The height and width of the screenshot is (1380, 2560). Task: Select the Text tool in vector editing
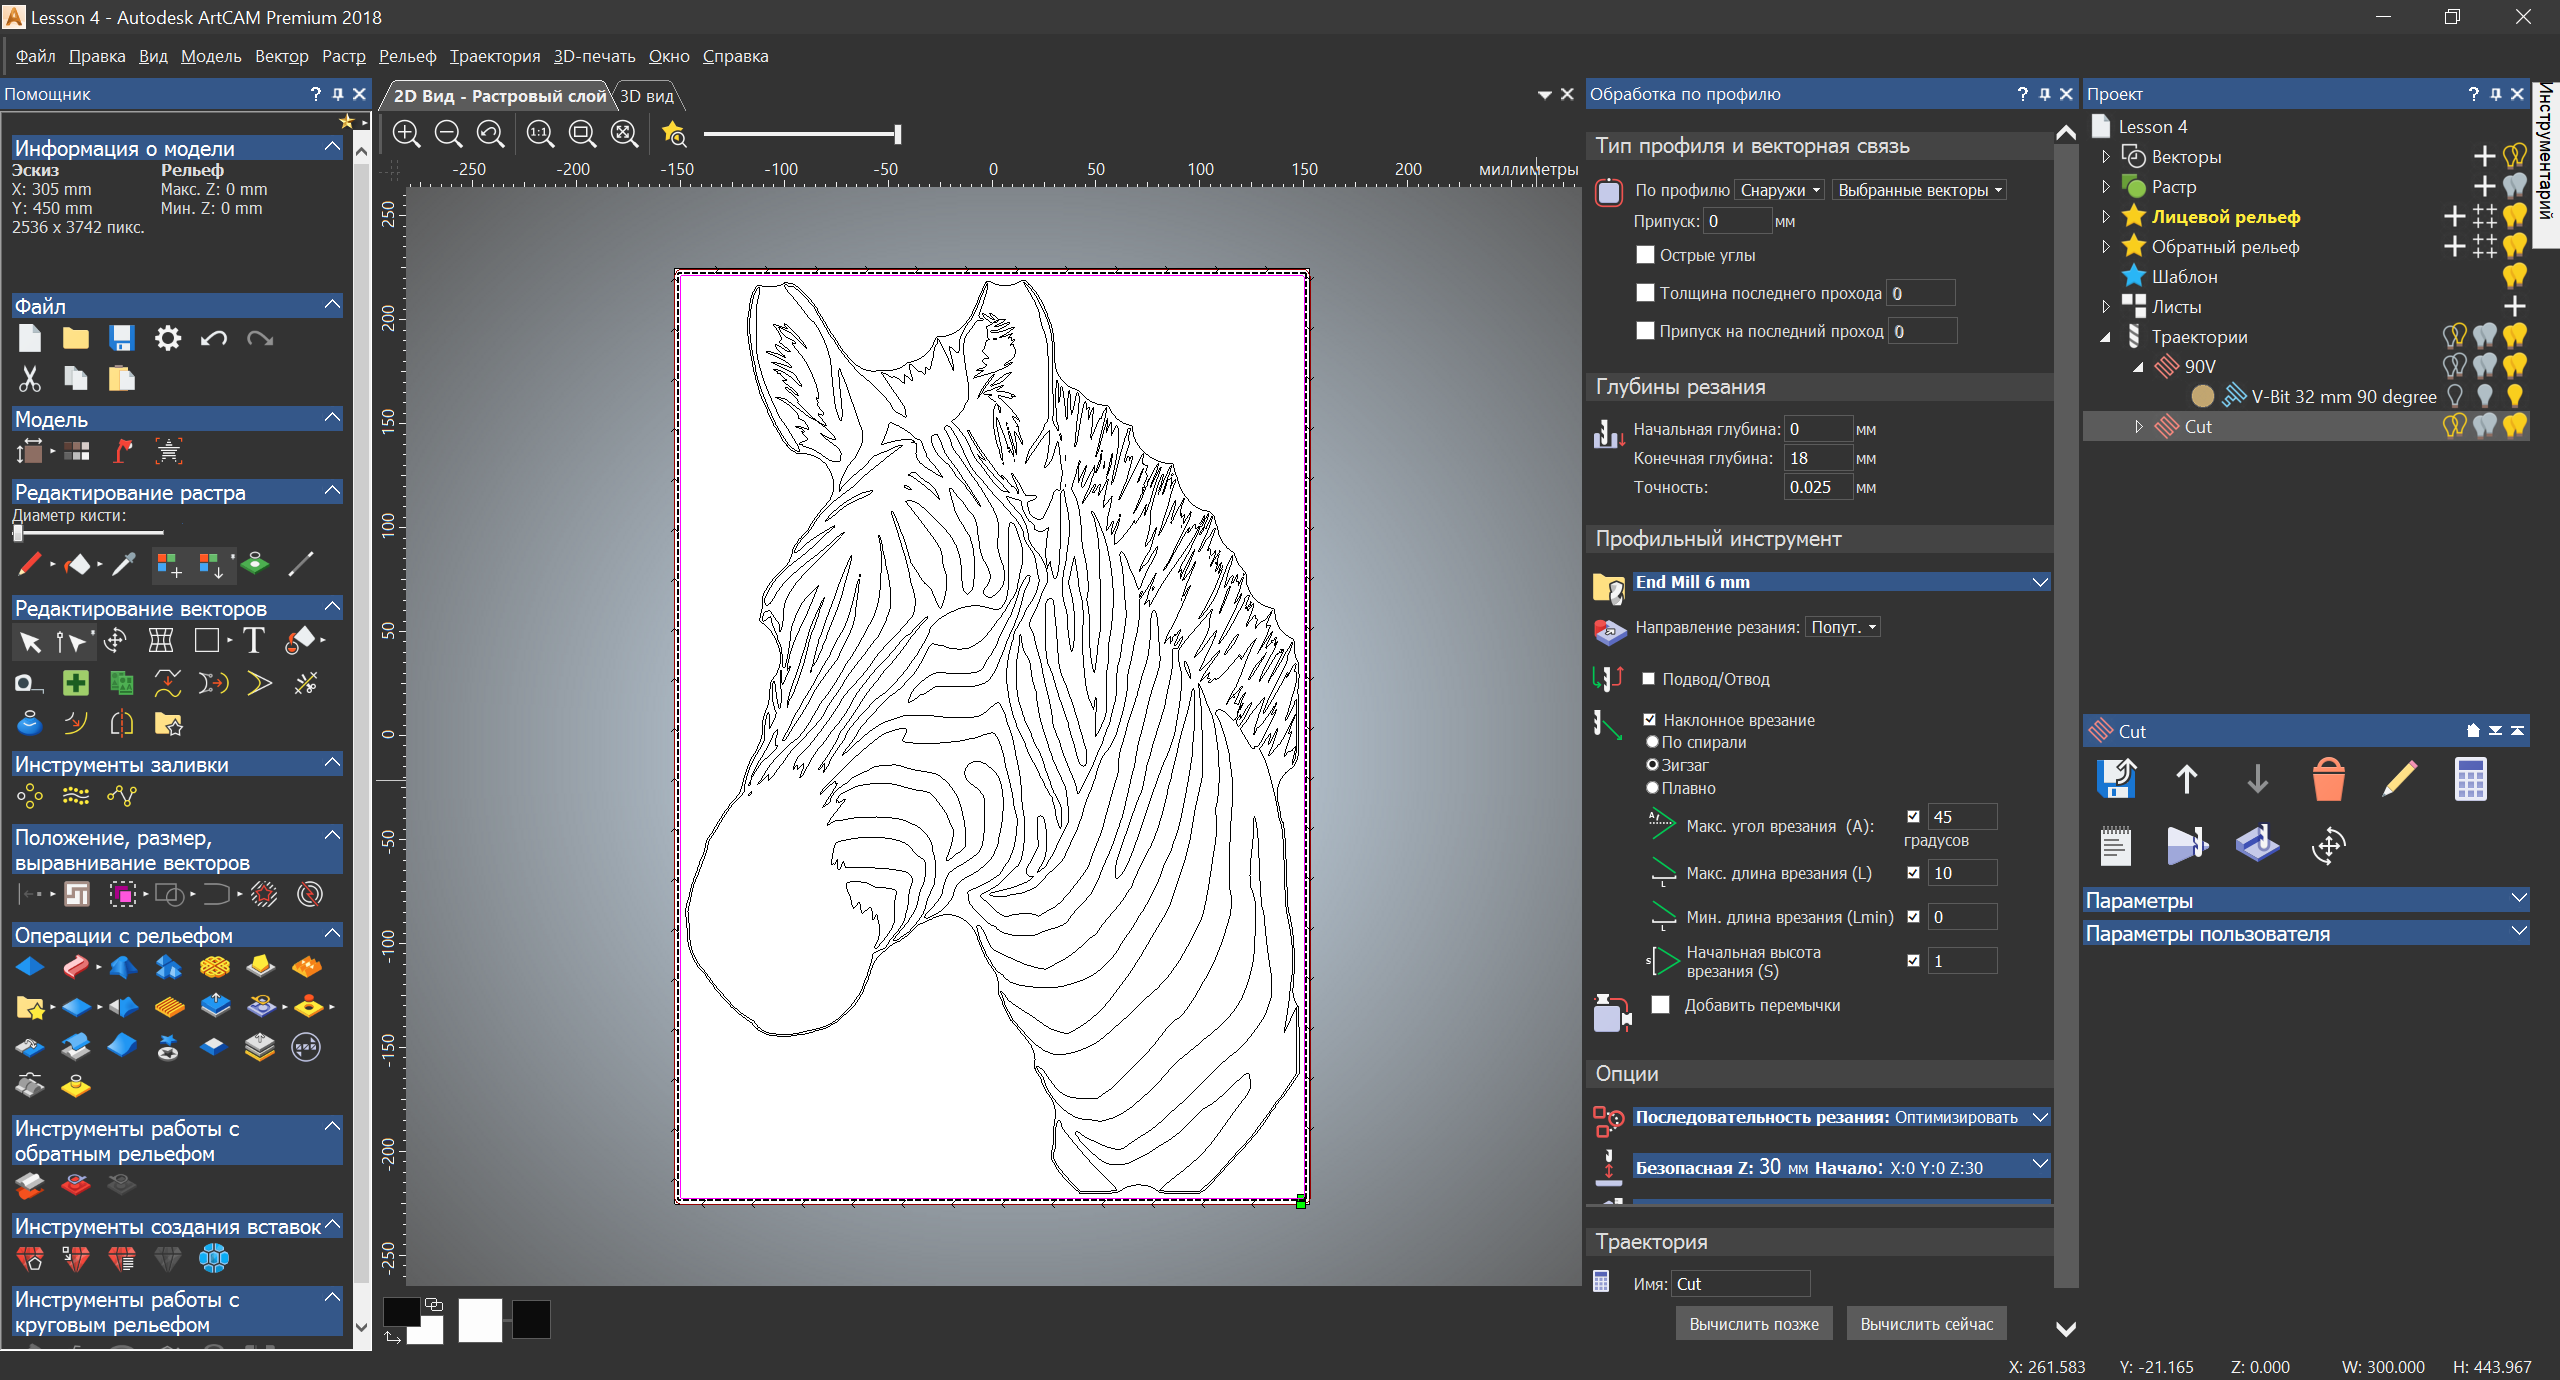(x=254, y=641)
